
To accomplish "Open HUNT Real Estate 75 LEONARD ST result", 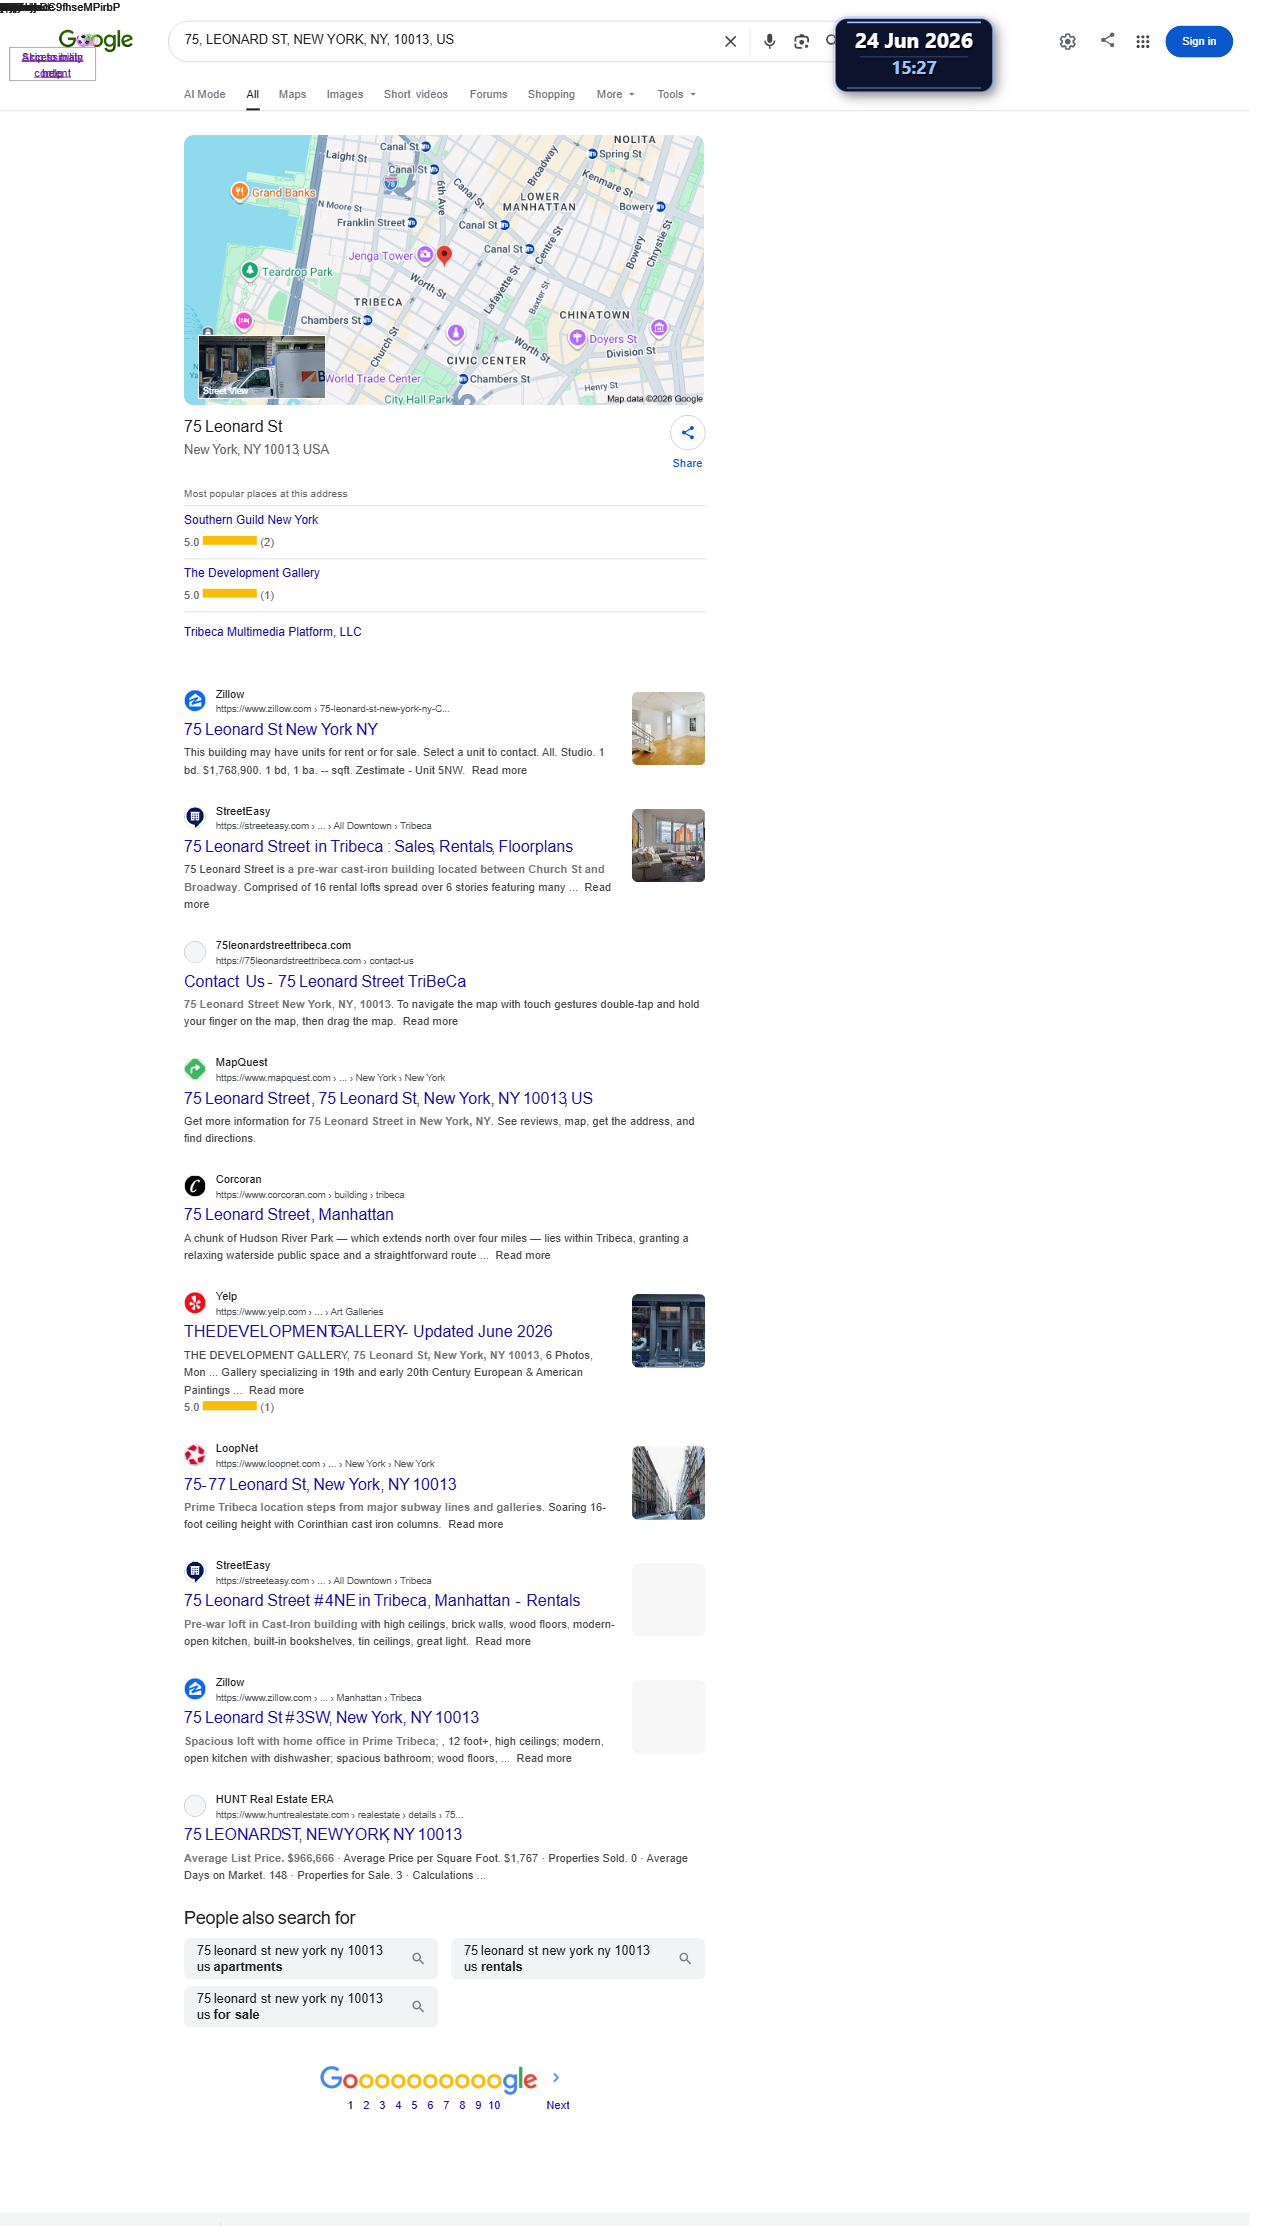I will coord(323,1835).
